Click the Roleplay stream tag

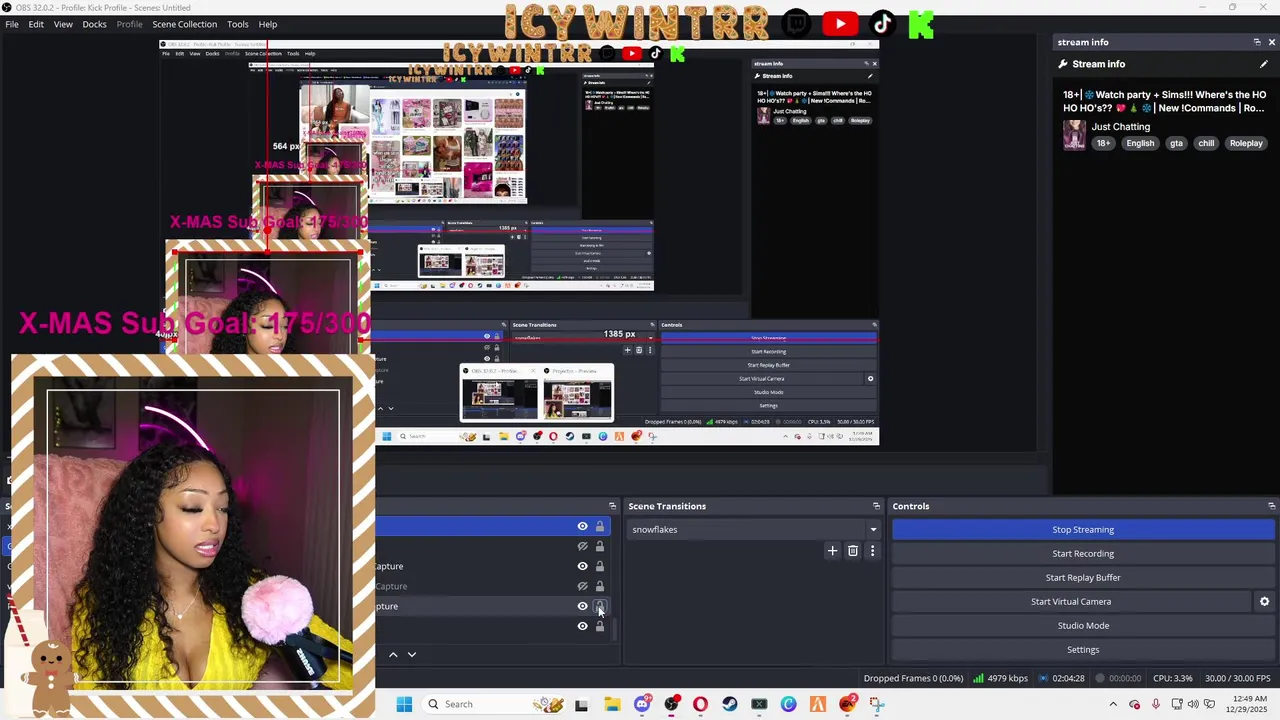1246,143
